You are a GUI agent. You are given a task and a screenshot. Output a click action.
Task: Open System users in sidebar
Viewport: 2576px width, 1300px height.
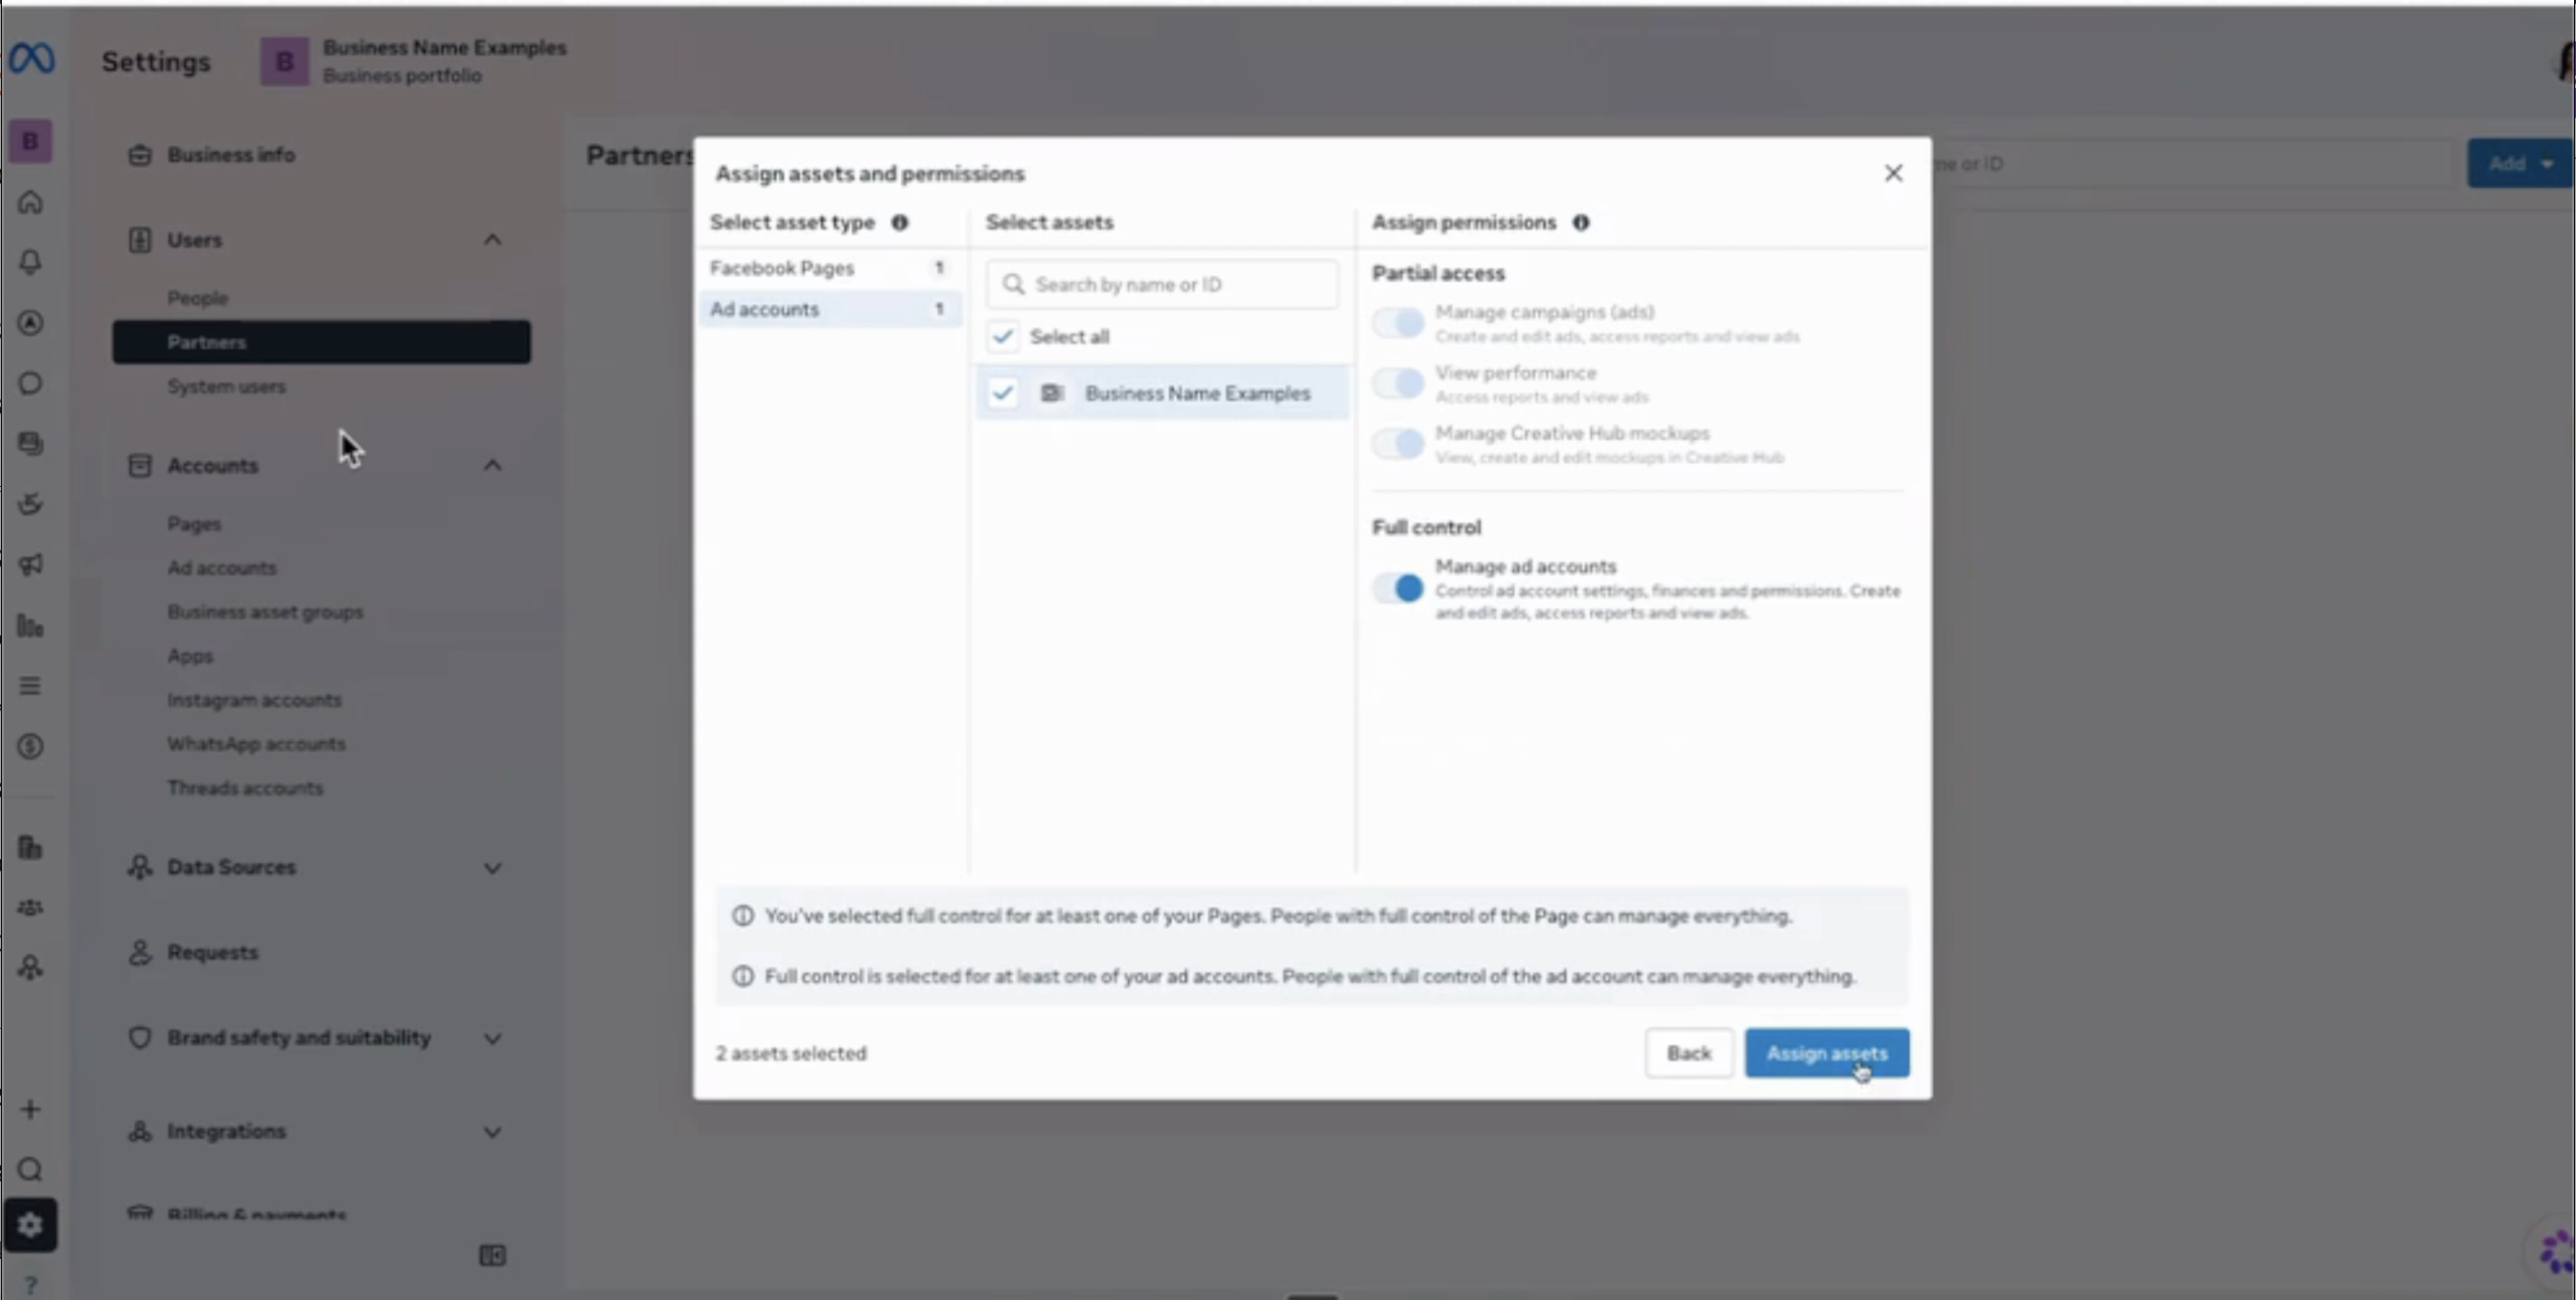click(x=226, y=386)
